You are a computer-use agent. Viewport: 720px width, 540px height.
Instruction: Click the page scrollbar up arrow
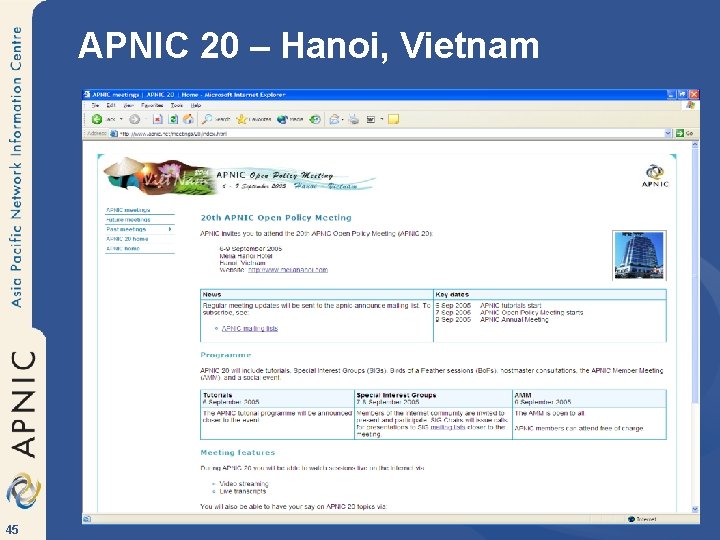(695, 145)
